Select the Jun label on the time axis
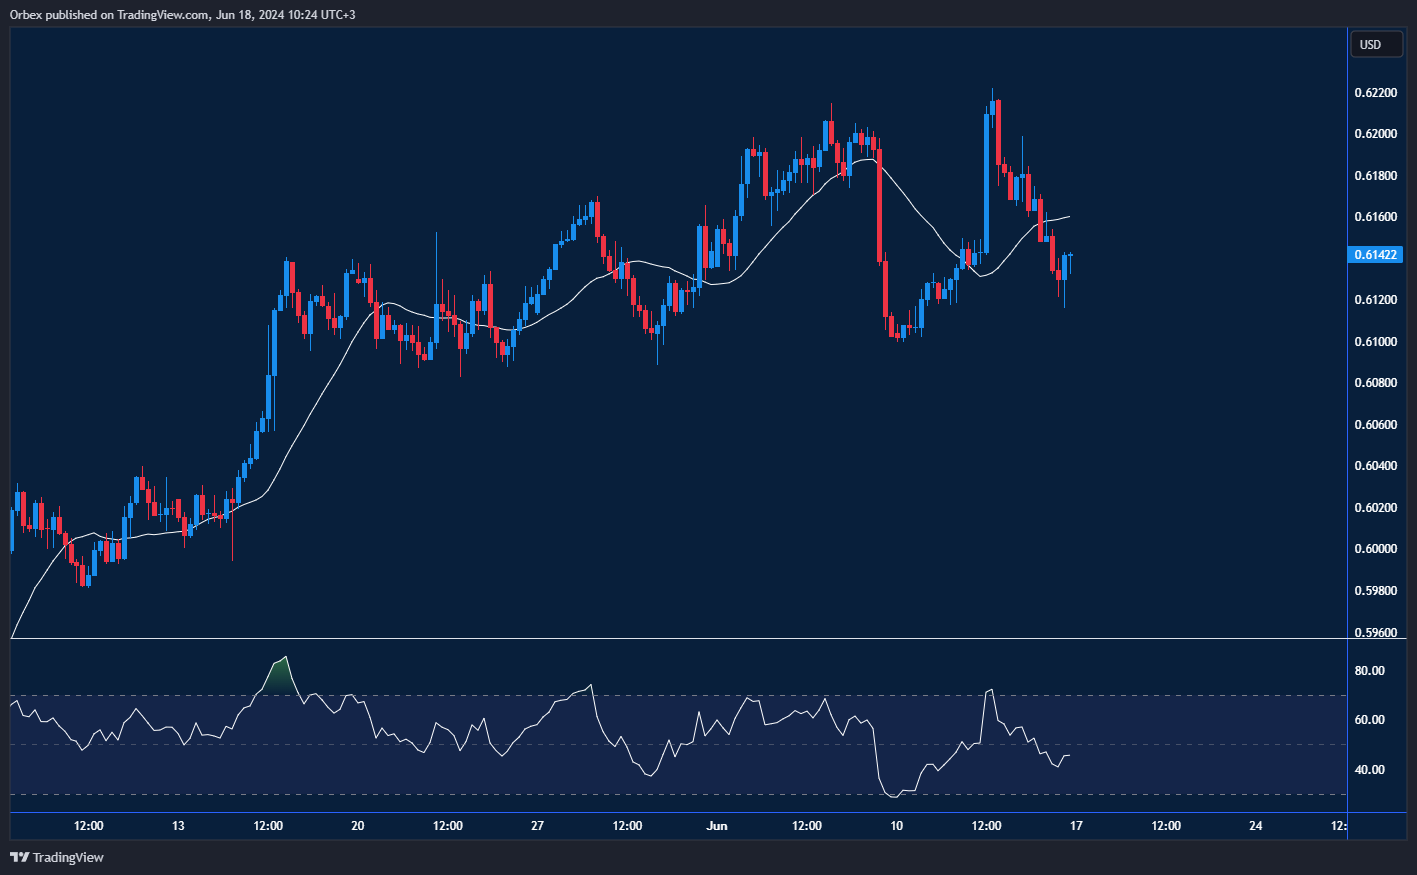1417x875 pixels. click(x=716, y=826)
